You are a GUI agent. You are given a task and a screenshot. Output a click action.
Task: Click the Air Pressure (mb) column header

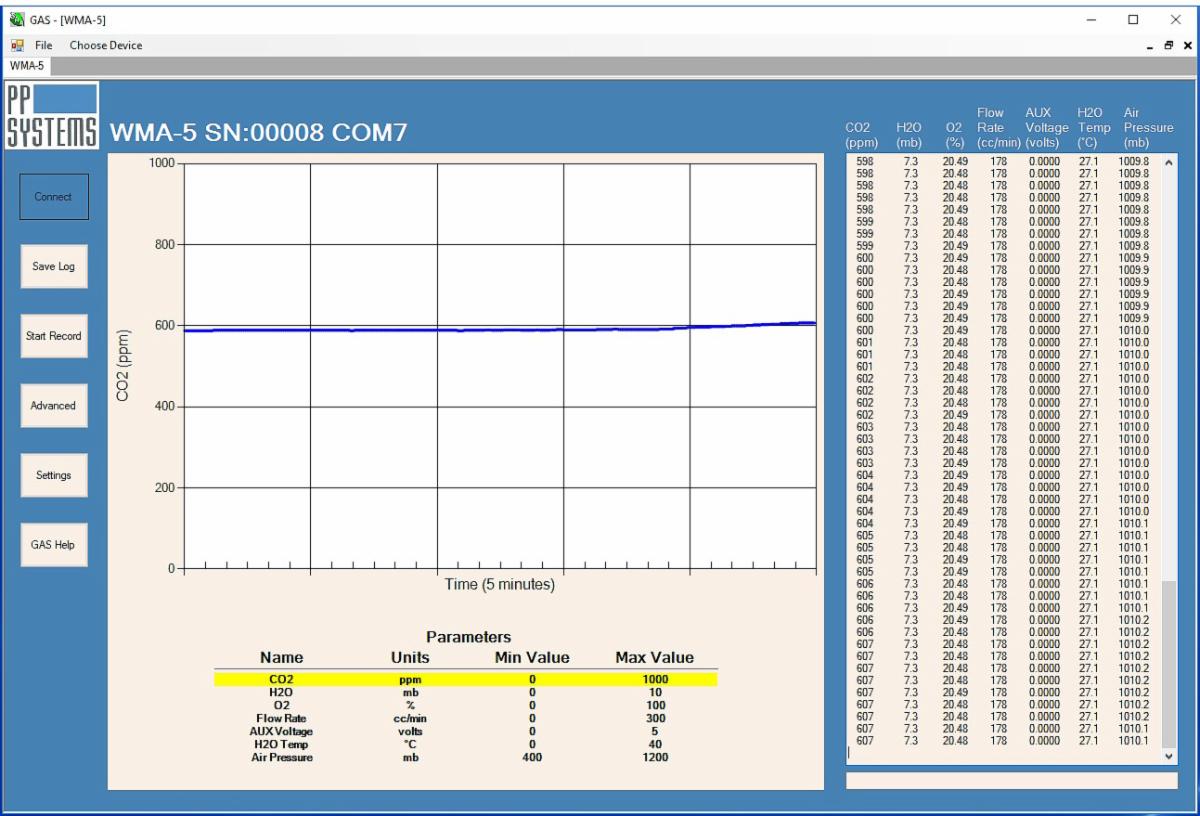click(1148, 128)
